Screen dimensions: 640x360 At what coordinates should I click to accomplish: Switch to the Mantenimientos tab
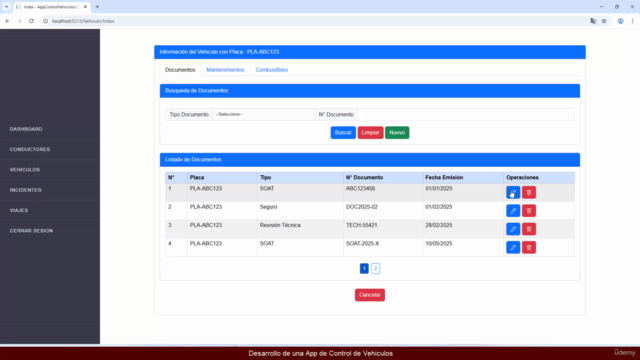(225, 70)
